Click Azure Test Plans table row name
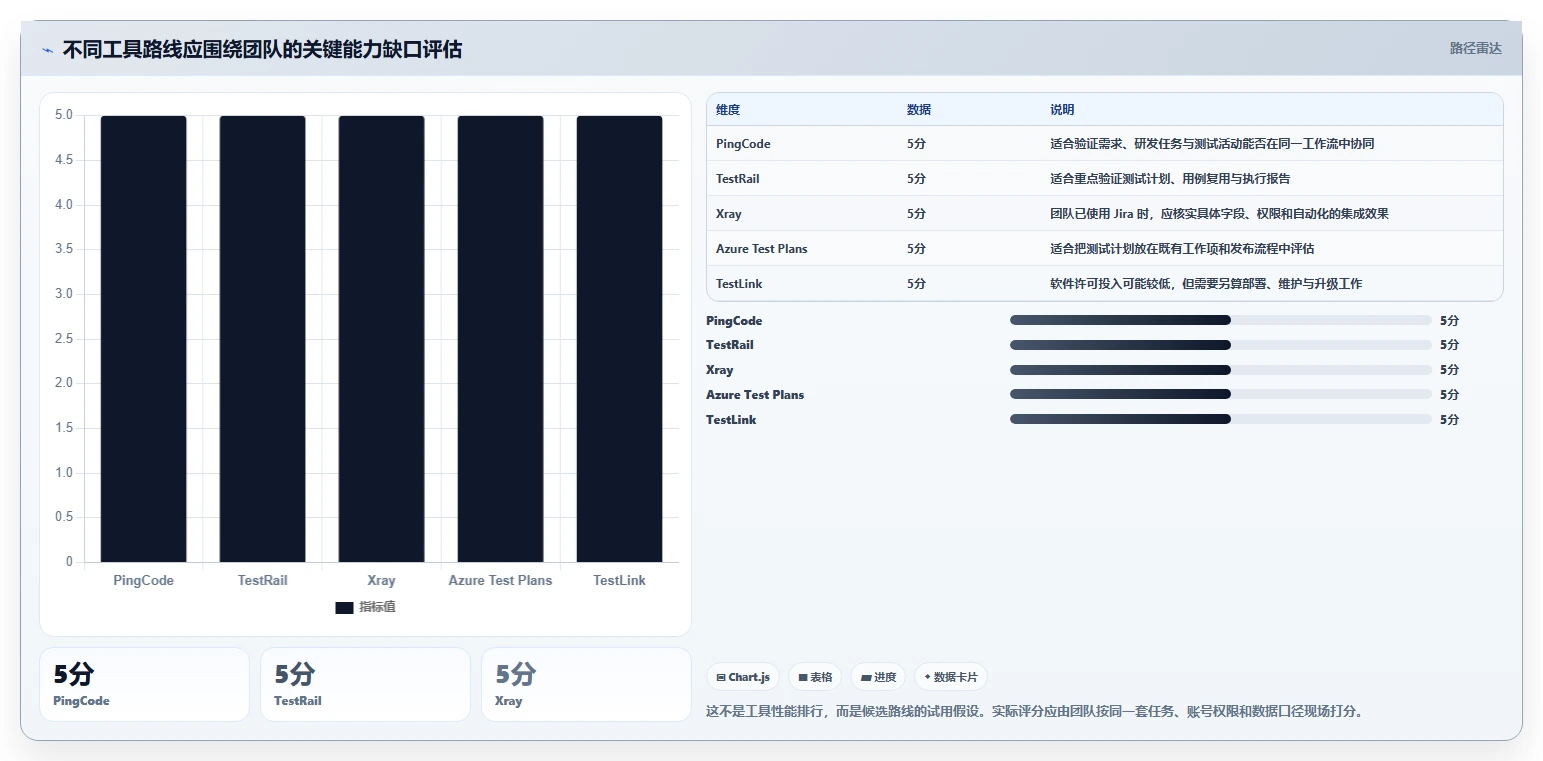 762,249
